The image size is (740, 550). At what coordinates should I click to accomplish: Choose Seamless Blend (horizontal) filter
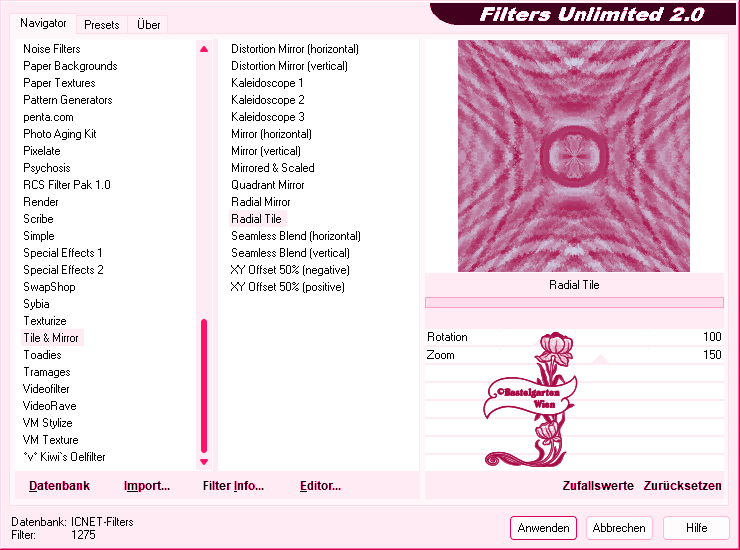pyautogui.click(x=296, y=236)
